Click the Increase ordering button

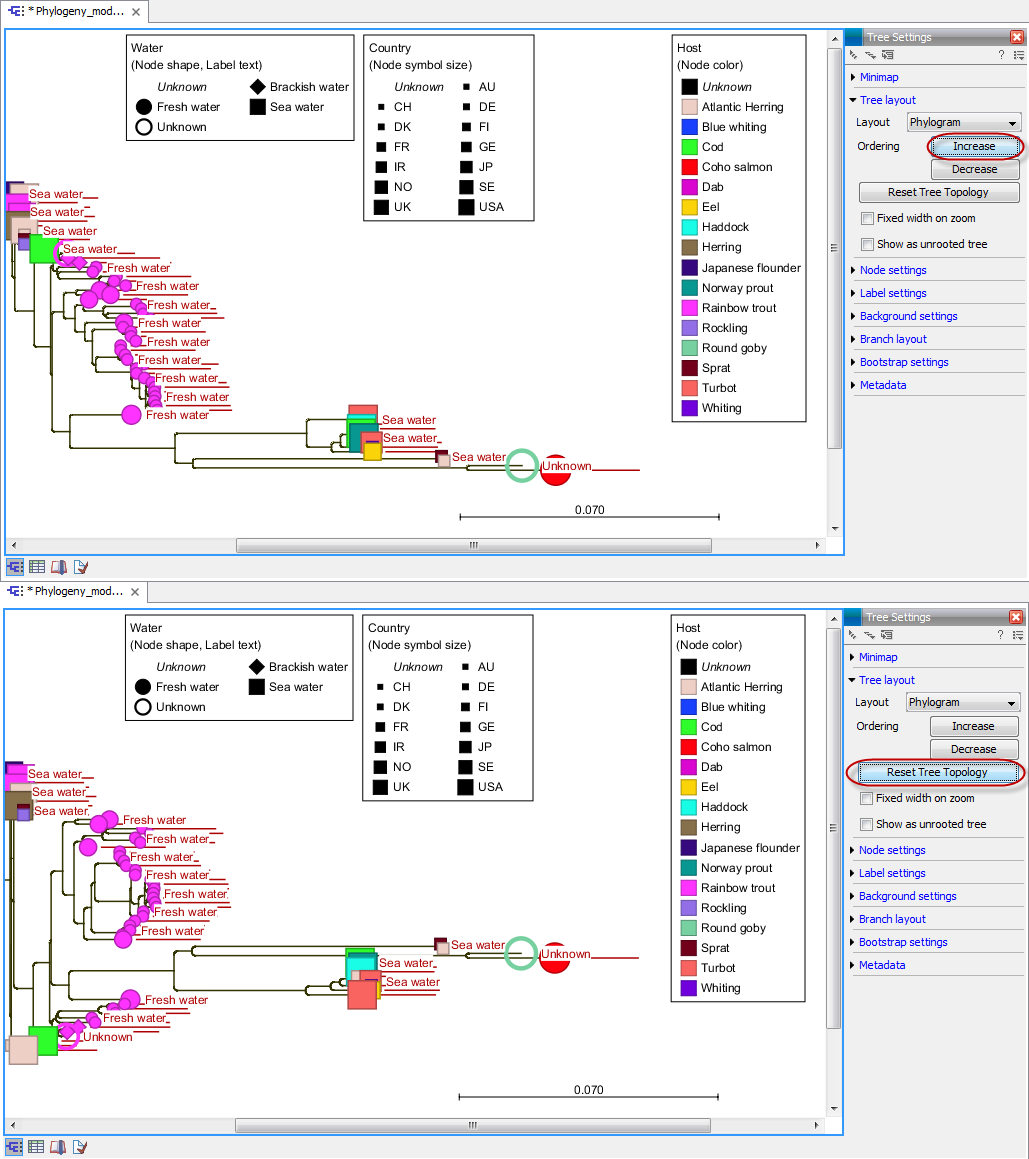(x=974, y=146)
